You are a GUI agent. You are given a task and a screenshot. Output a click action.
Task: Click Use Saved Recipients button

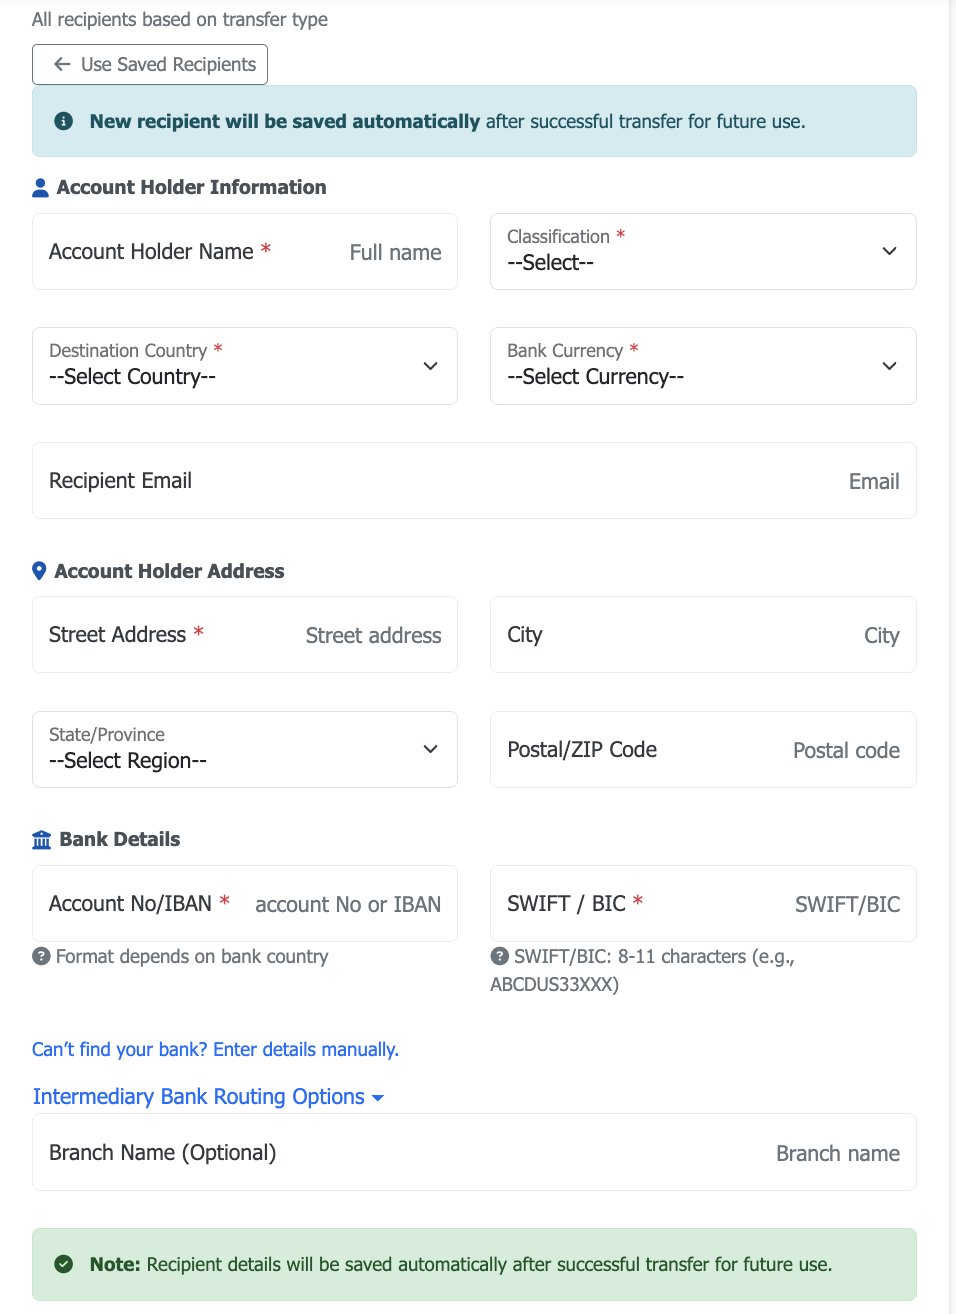pyautogui.click(x=150, y=65)
